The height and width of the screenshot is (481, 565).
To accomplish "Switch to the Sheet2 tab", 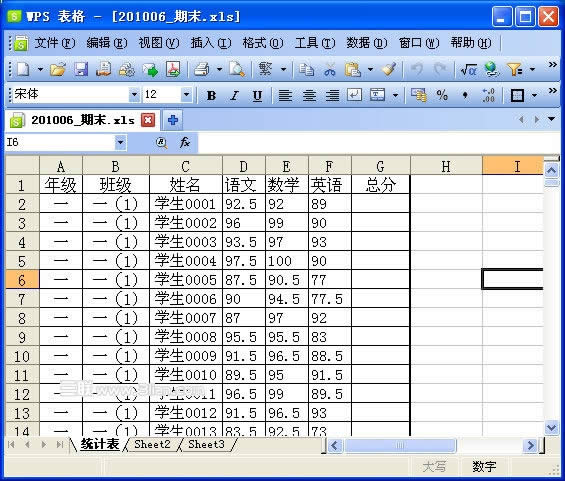I will 152,444.
